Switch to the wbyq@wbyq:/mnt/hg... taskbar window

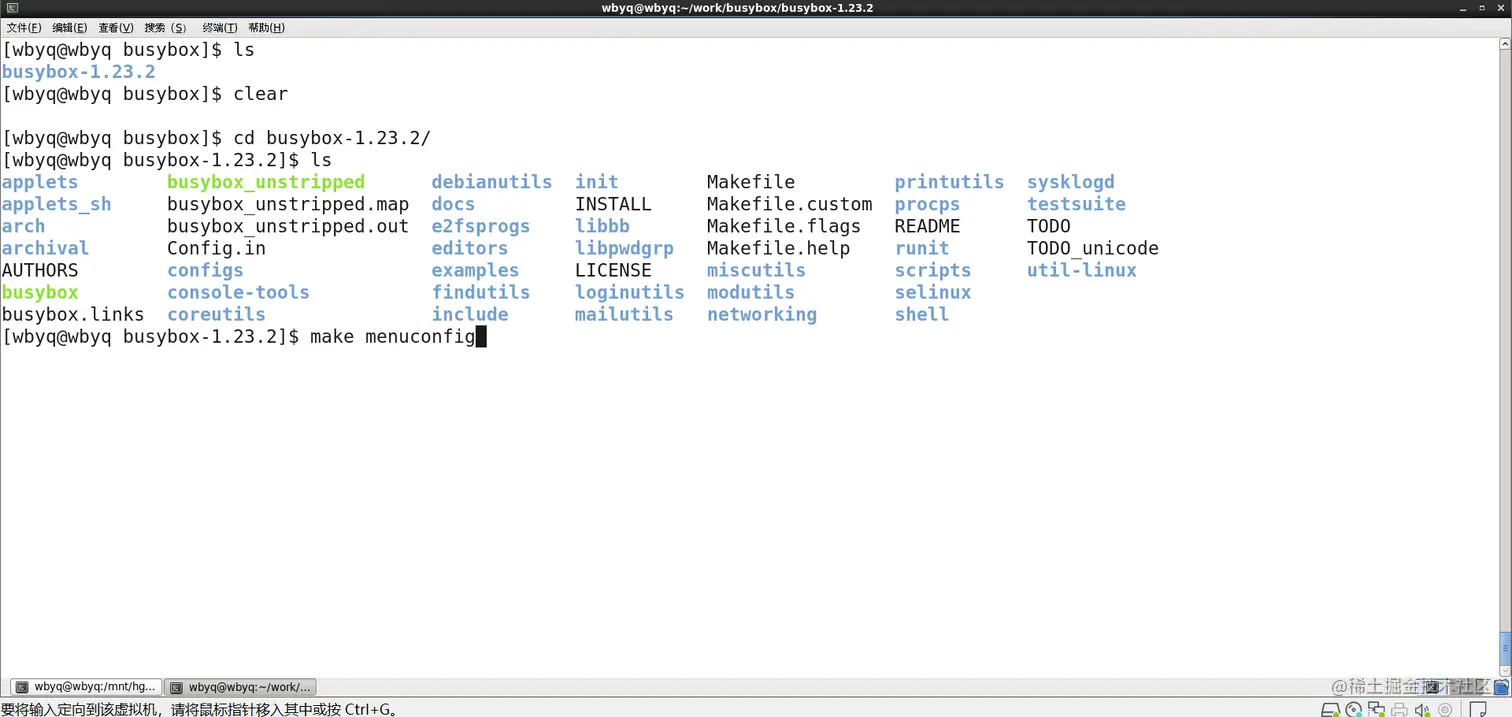coord(85,687)
